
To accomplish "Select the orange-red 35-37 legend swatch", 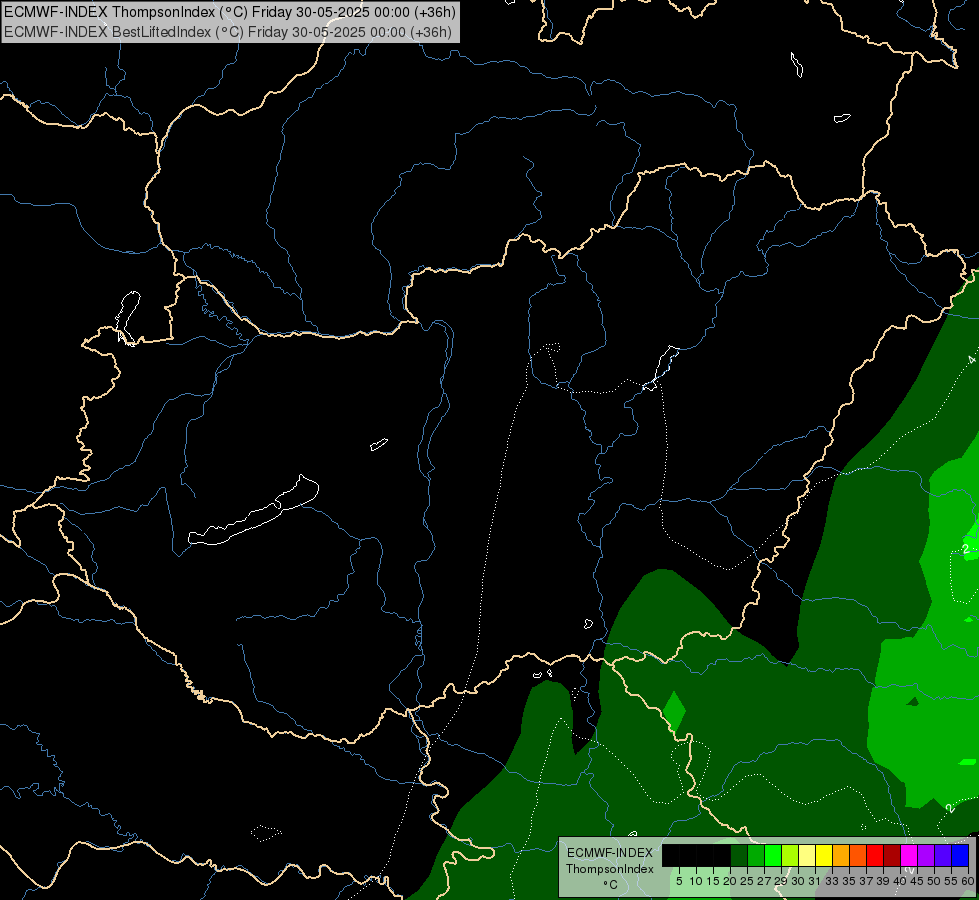I will pos(858,856).
